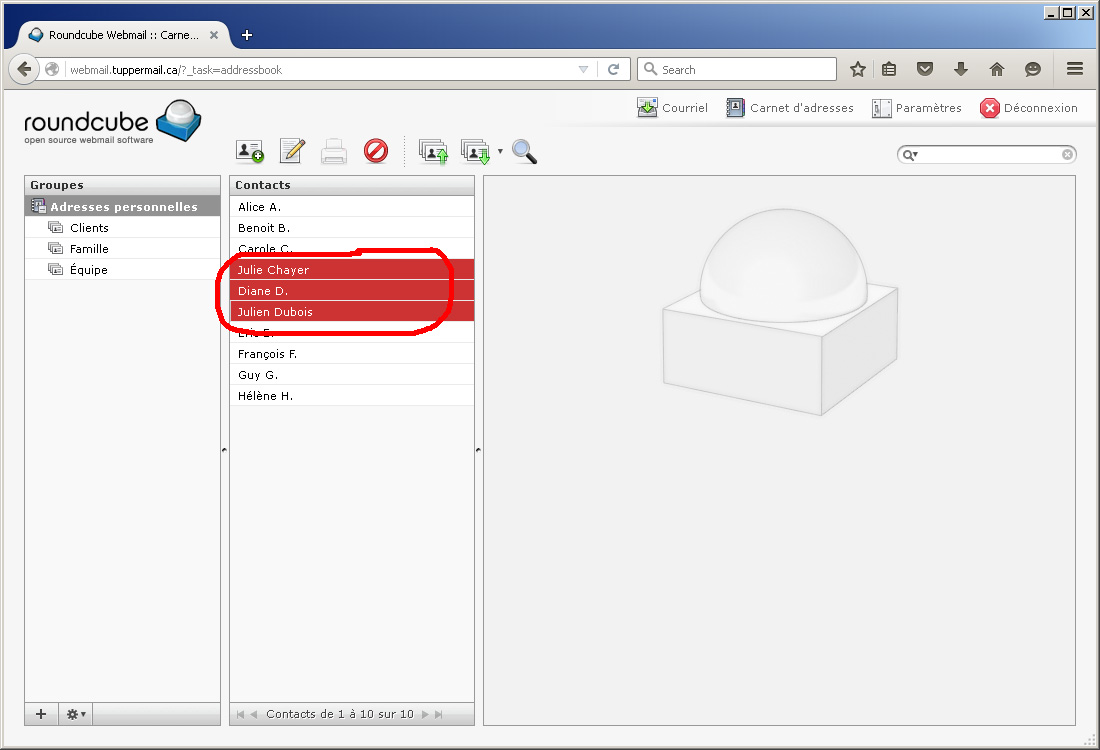Screen dimensions: 1100x750
Task: Click the export contacts icon
Action: [x=475, y=151]
